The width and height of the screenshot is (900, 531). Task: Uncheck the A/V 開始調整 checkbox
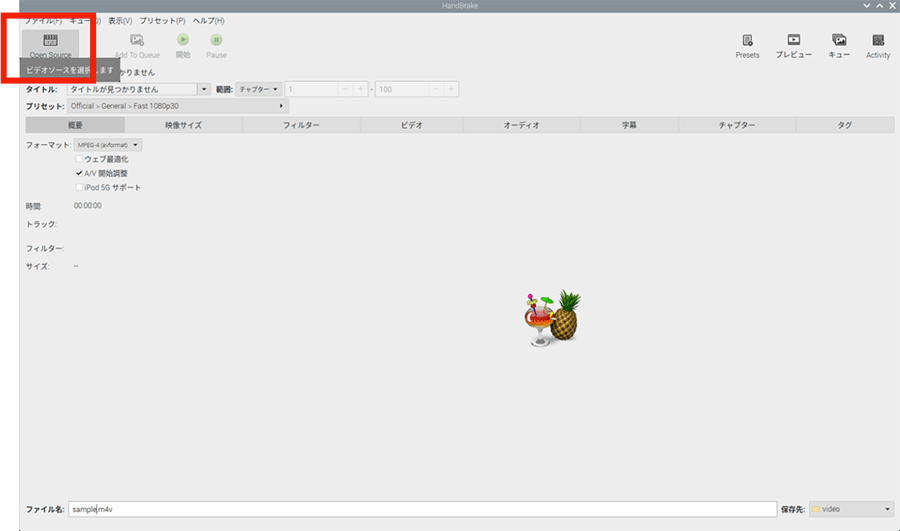pos(79,173)
